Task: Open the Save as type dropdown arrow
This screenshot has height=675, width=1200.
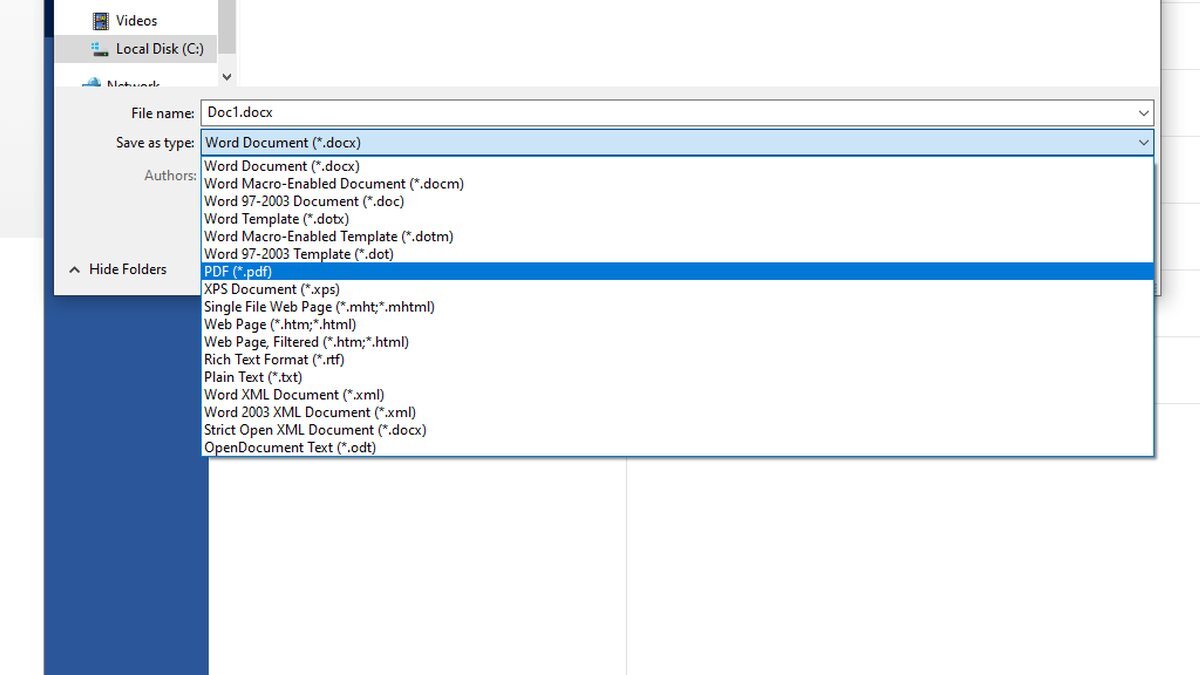Action: 1143,142
